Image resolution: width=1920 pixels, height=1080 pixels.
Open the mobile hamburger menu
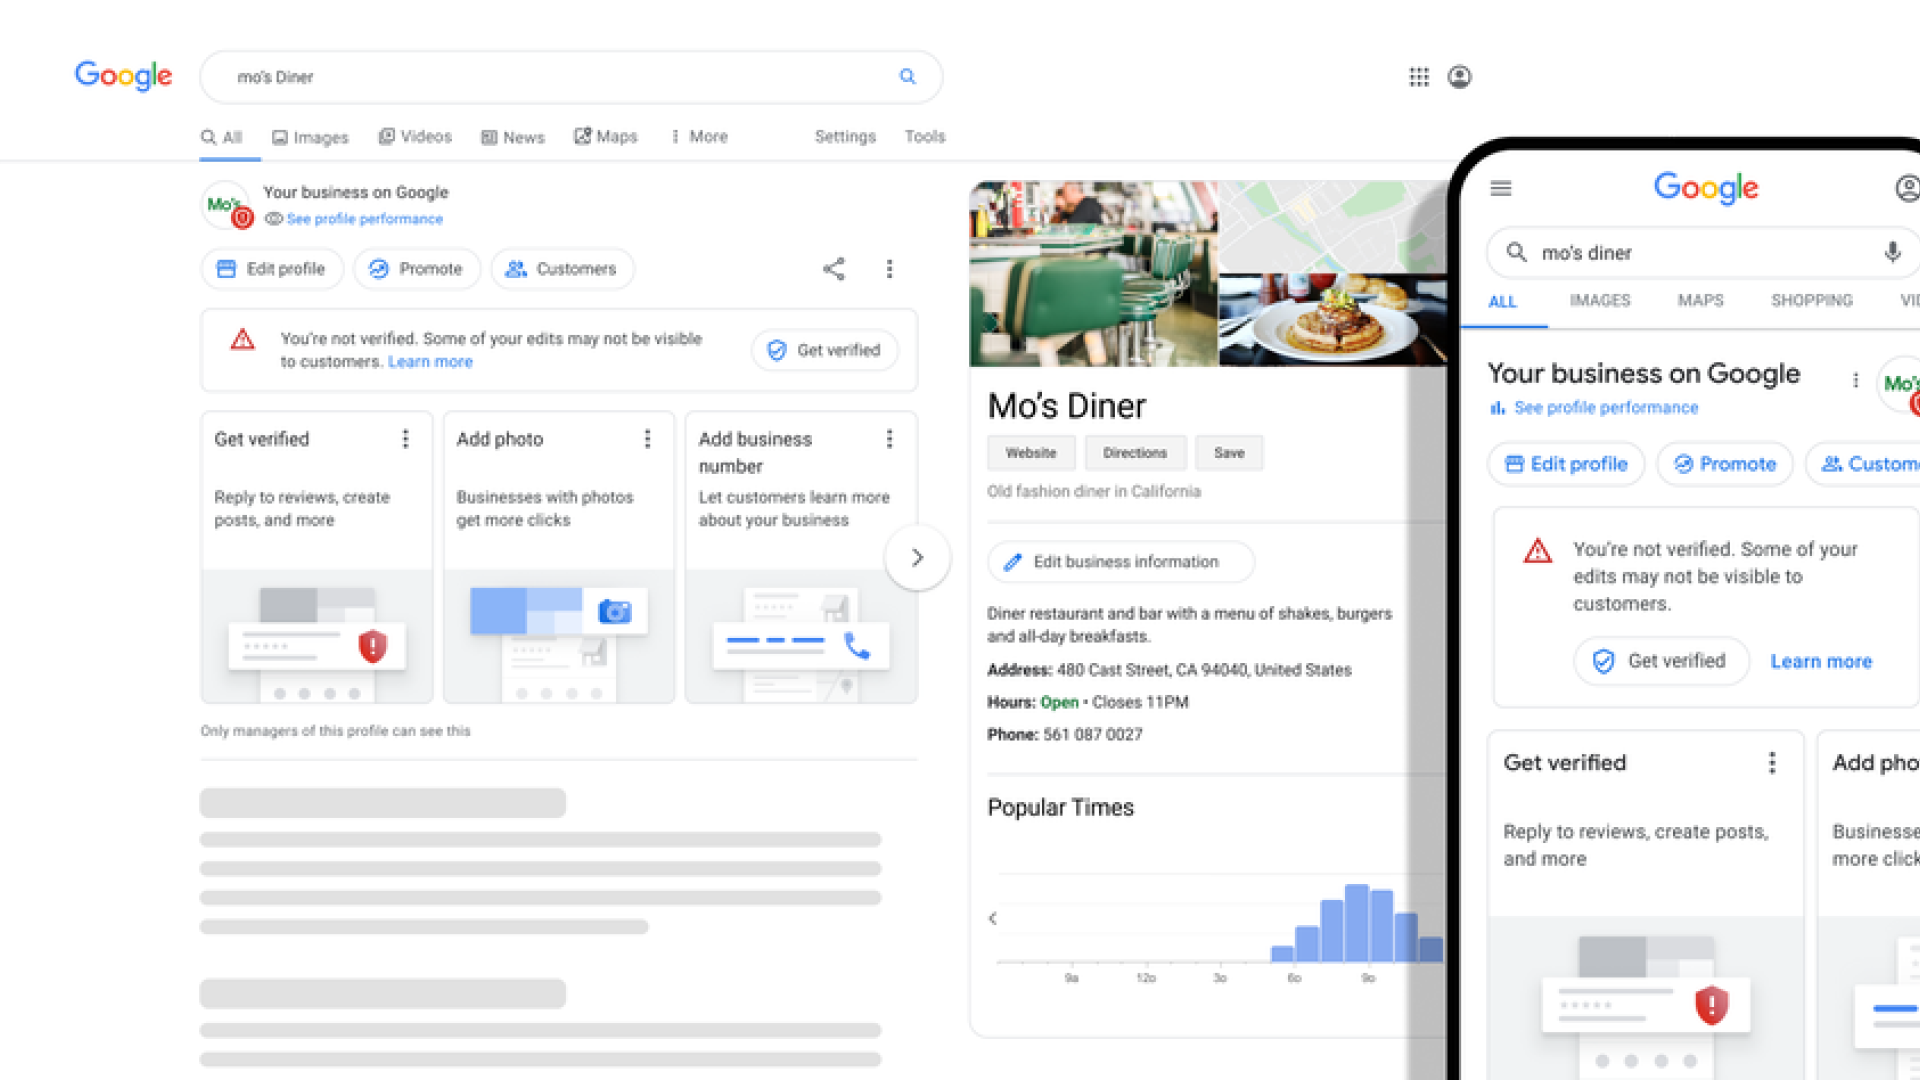(1501, 188)
